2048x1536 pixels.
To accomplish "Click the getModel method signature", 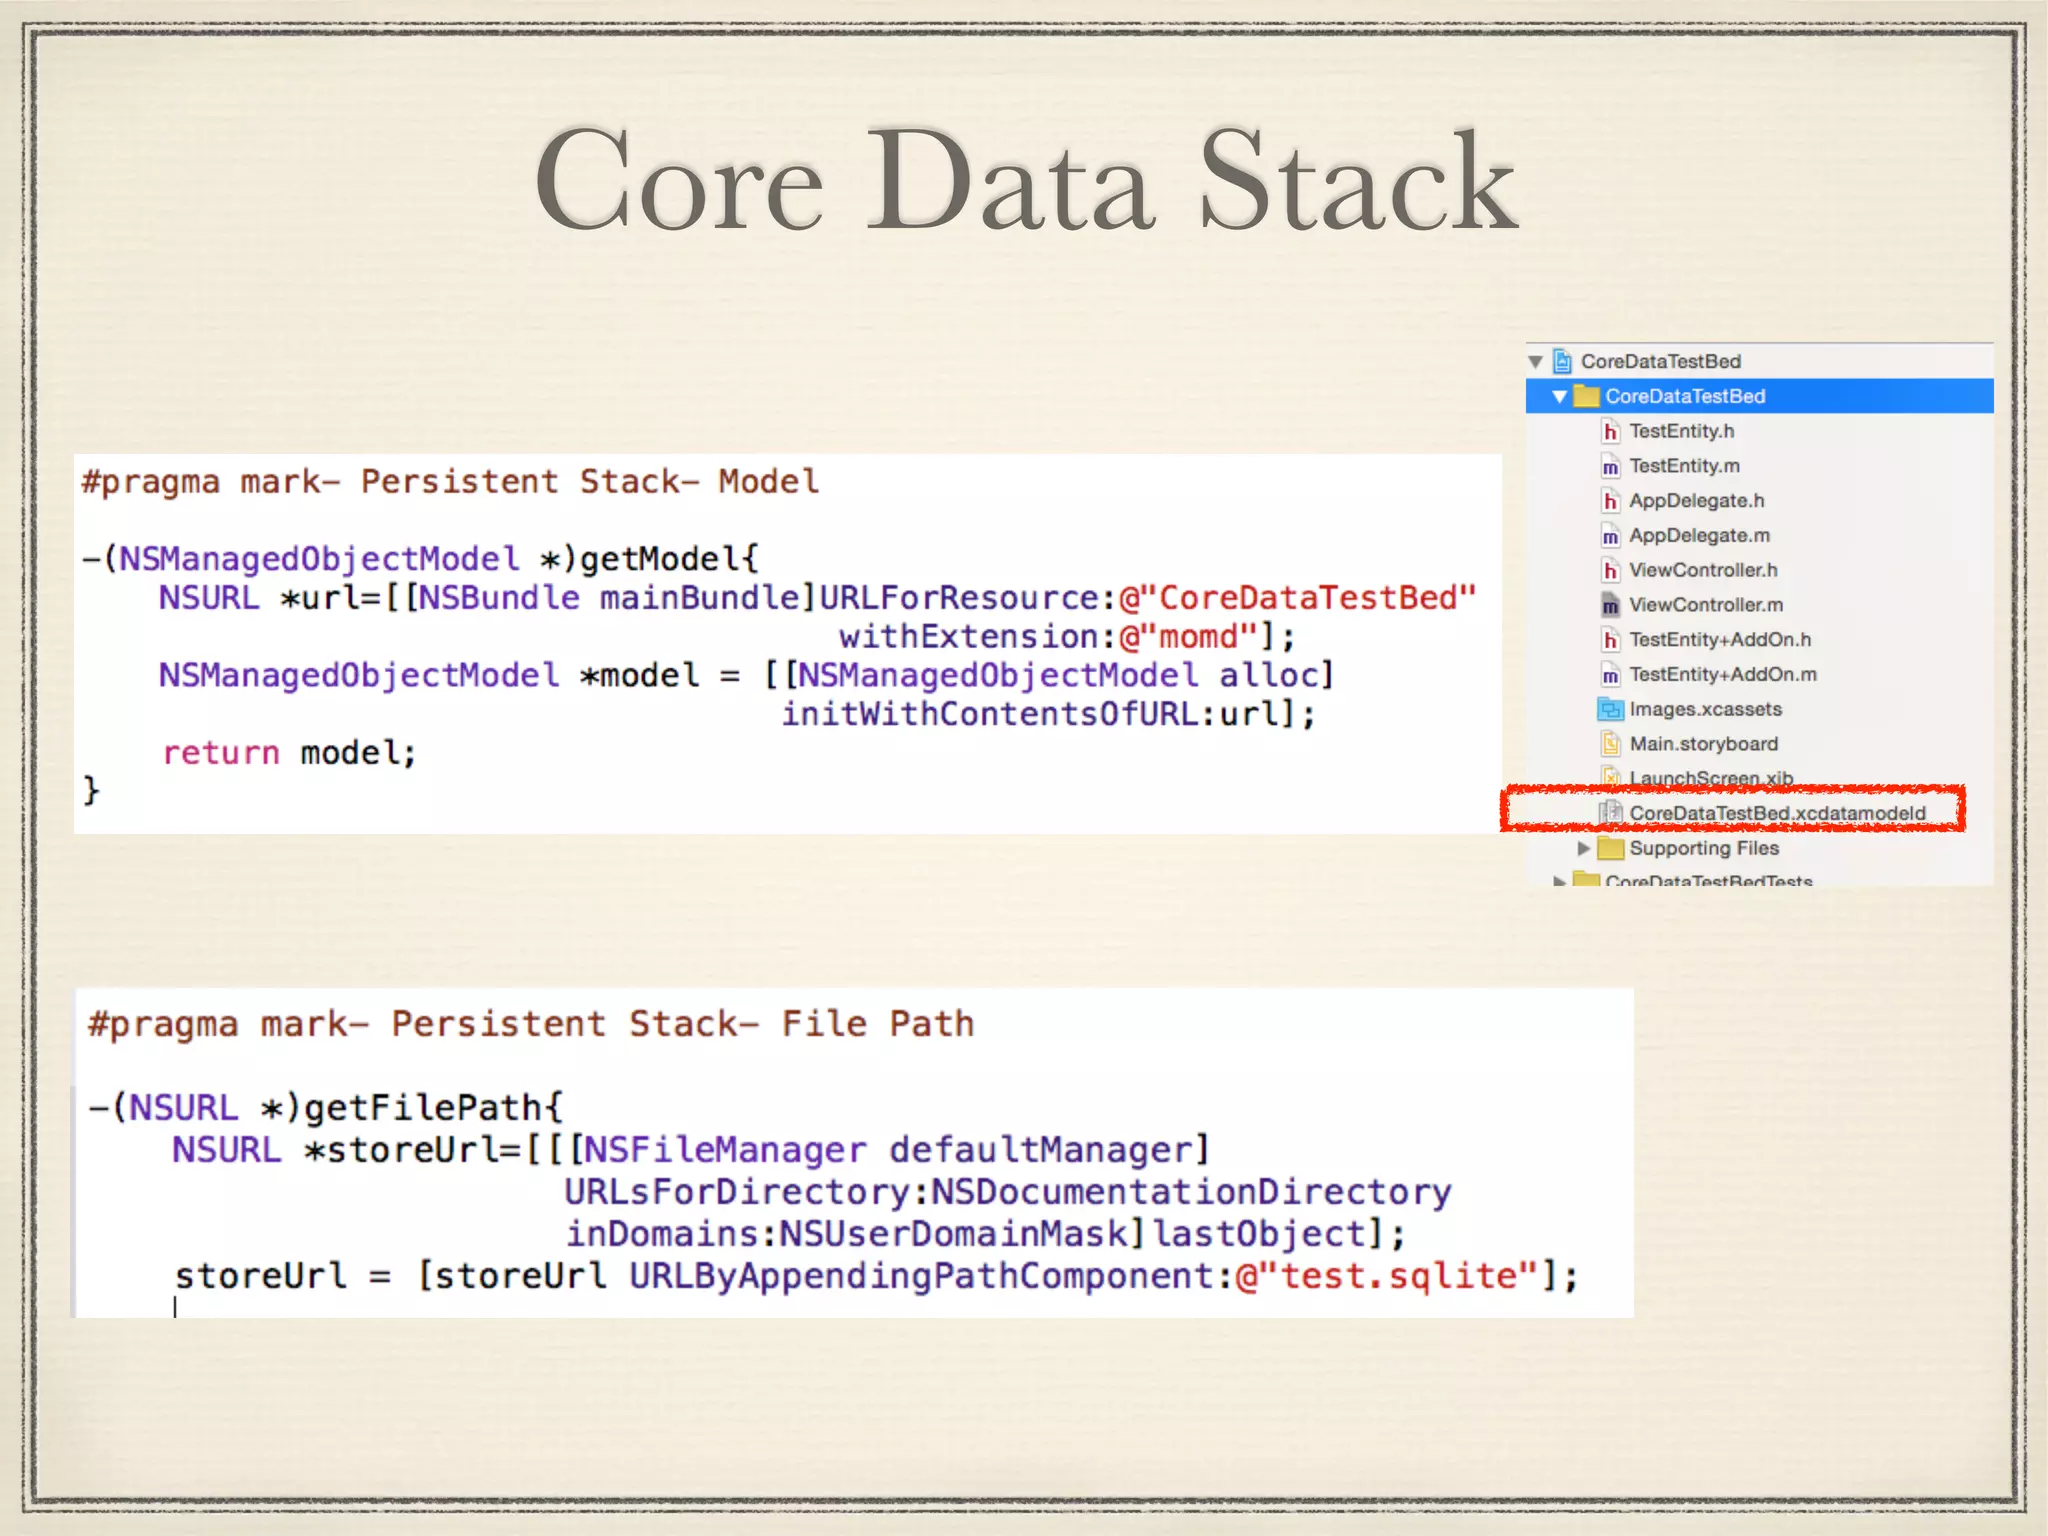I will pyautogui.click(x=420, y=559).
